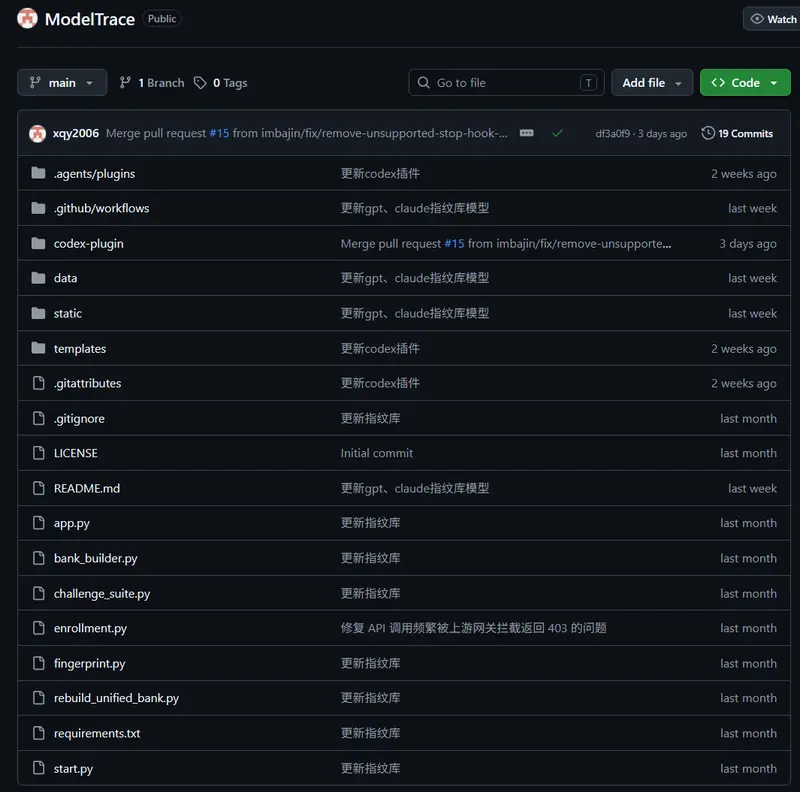Open the .github/workflows folder
Image resolution: width=800 pixels, height=792 pixels.
coord(102,208)
